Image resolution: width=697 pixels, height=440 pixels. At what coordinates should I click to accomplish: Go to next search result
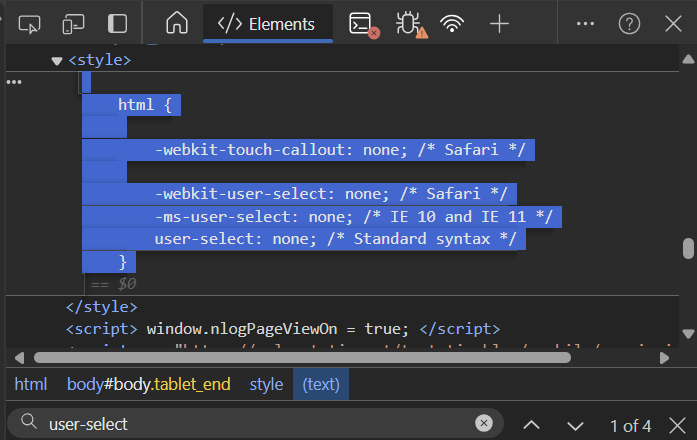point(575,426)
